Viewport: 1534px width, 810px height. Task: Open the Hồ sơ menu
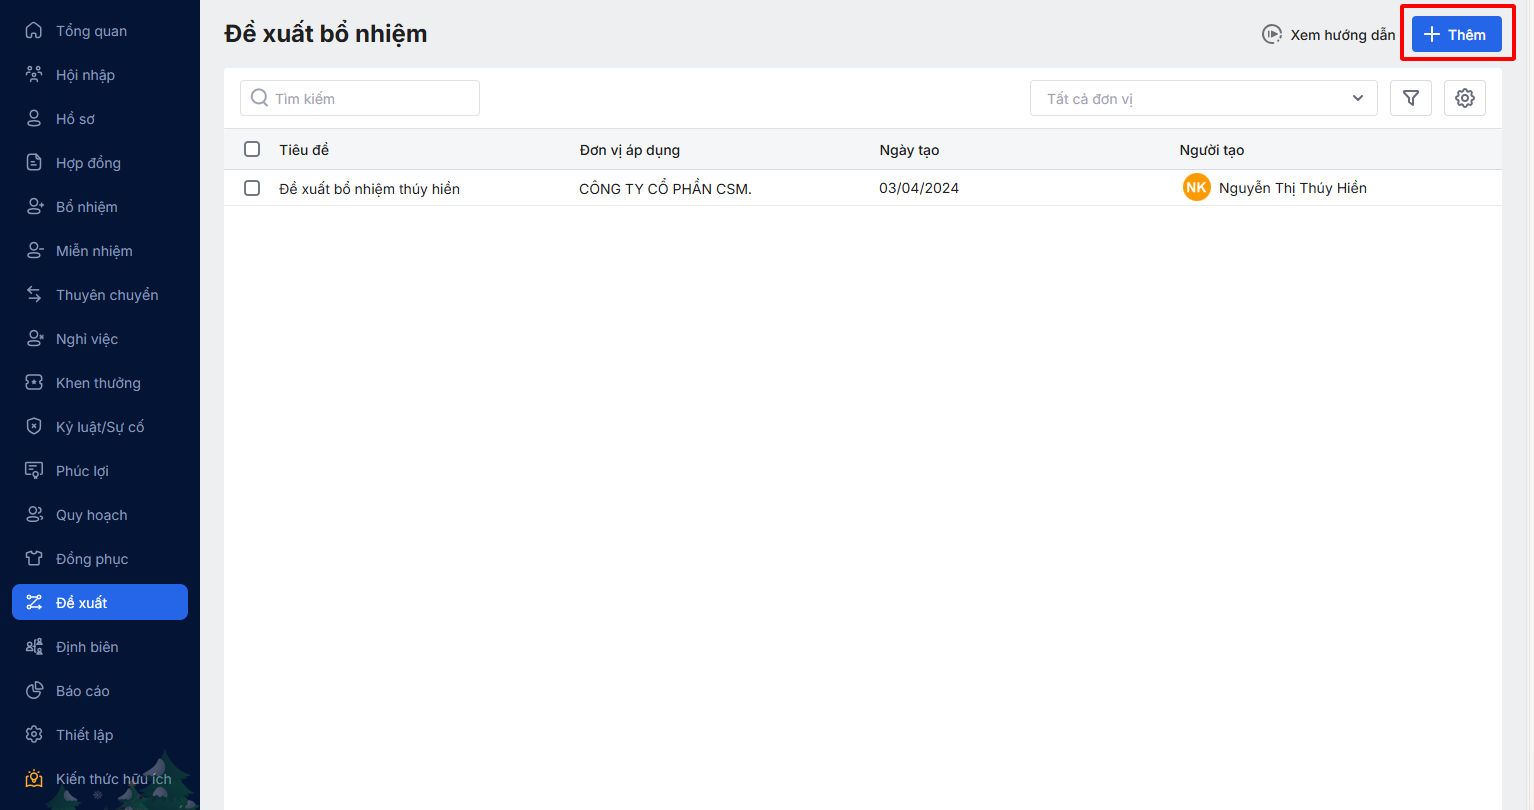(x=100, y=119)
